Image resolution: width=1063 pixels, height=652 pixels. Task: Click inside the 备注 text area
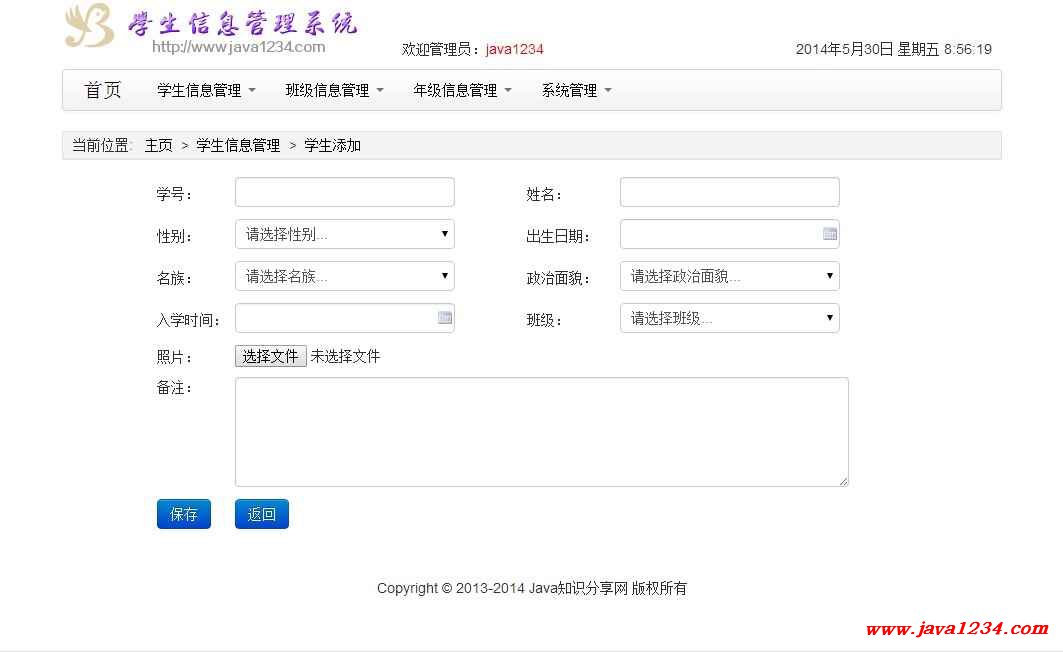[541, 432]
